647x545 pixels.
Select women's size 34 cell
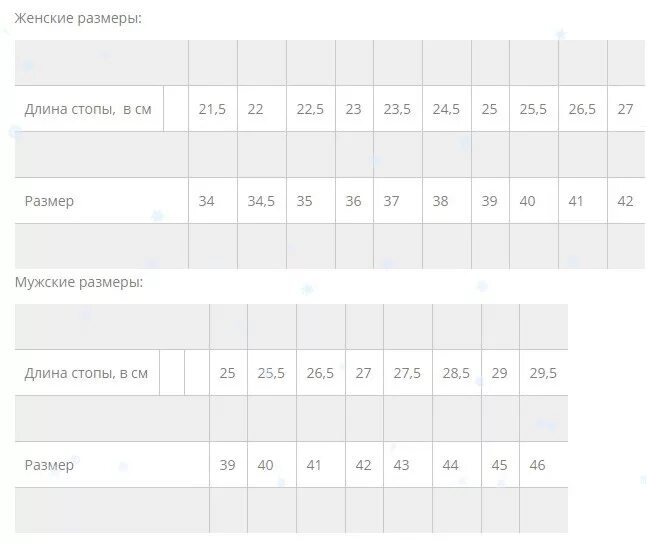pos(206,201)
